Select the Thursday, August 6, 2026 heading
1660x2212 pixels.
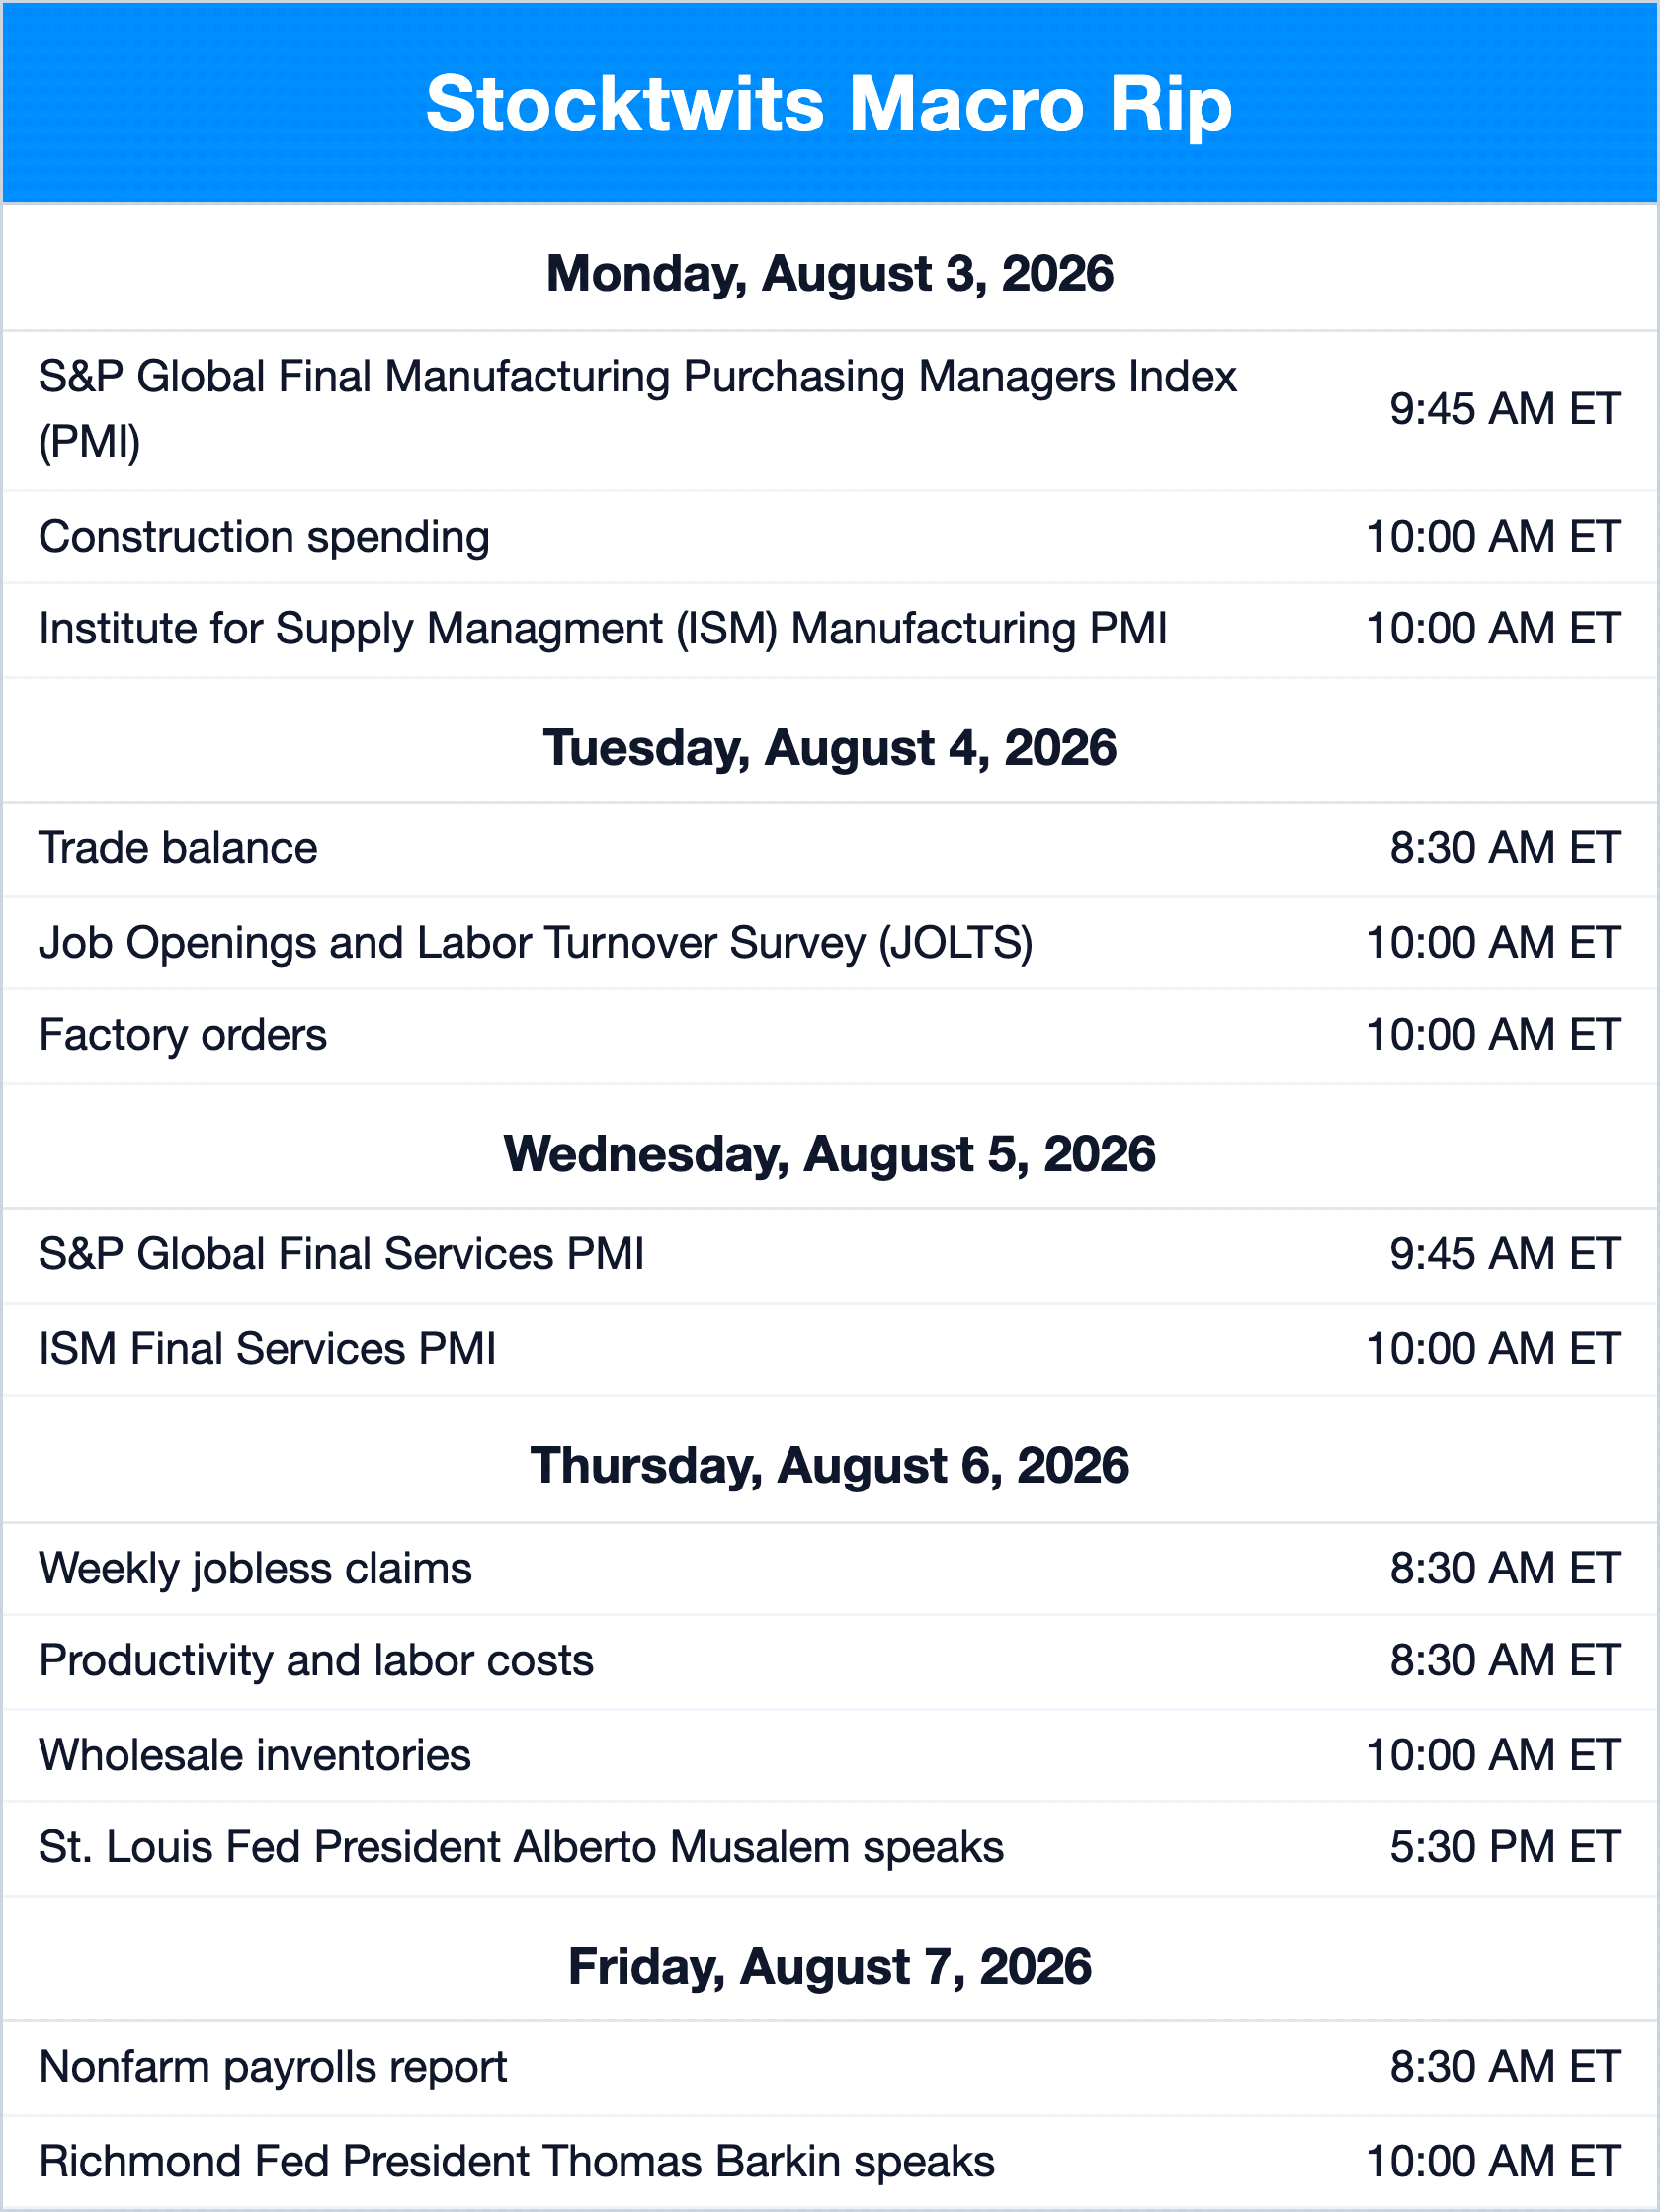pos(829,1465)
